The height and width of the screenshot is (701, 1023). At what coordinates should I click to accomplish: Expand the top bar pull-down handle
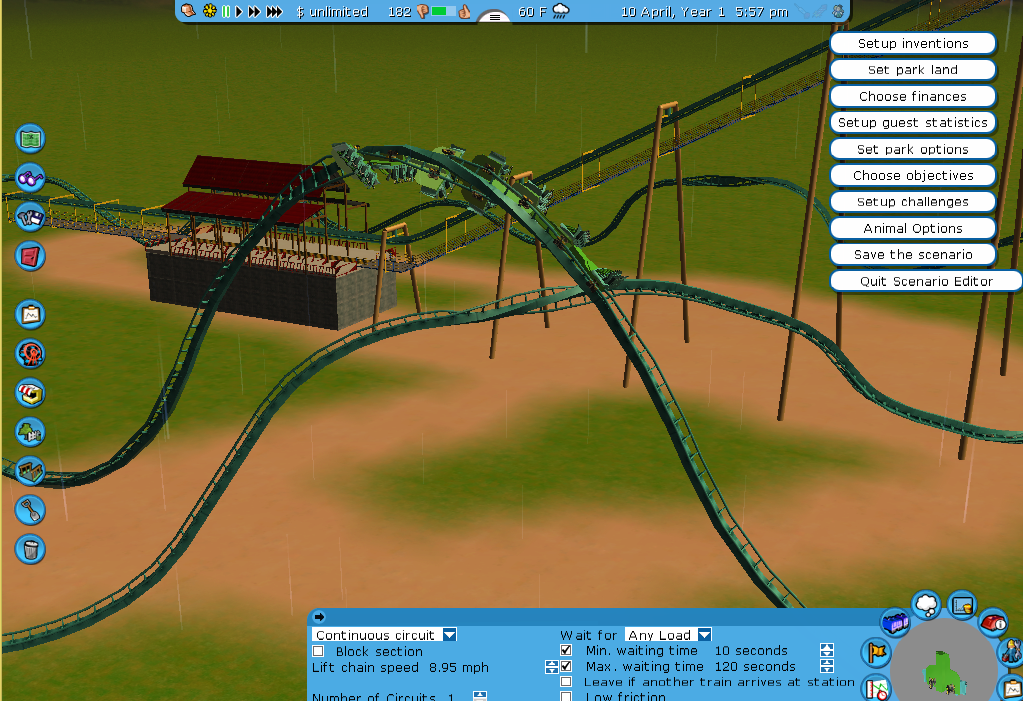coord(494,17)
